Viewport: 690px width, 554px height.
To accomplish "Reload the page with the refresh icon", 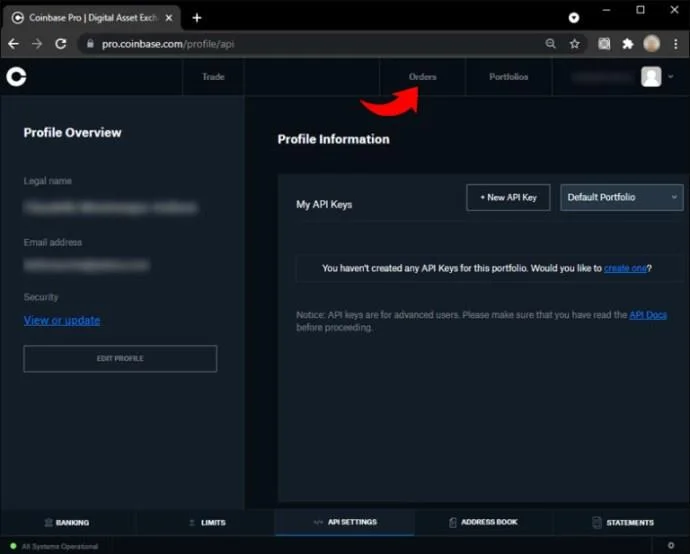I will pyautogui.click(x=61, y=44).
